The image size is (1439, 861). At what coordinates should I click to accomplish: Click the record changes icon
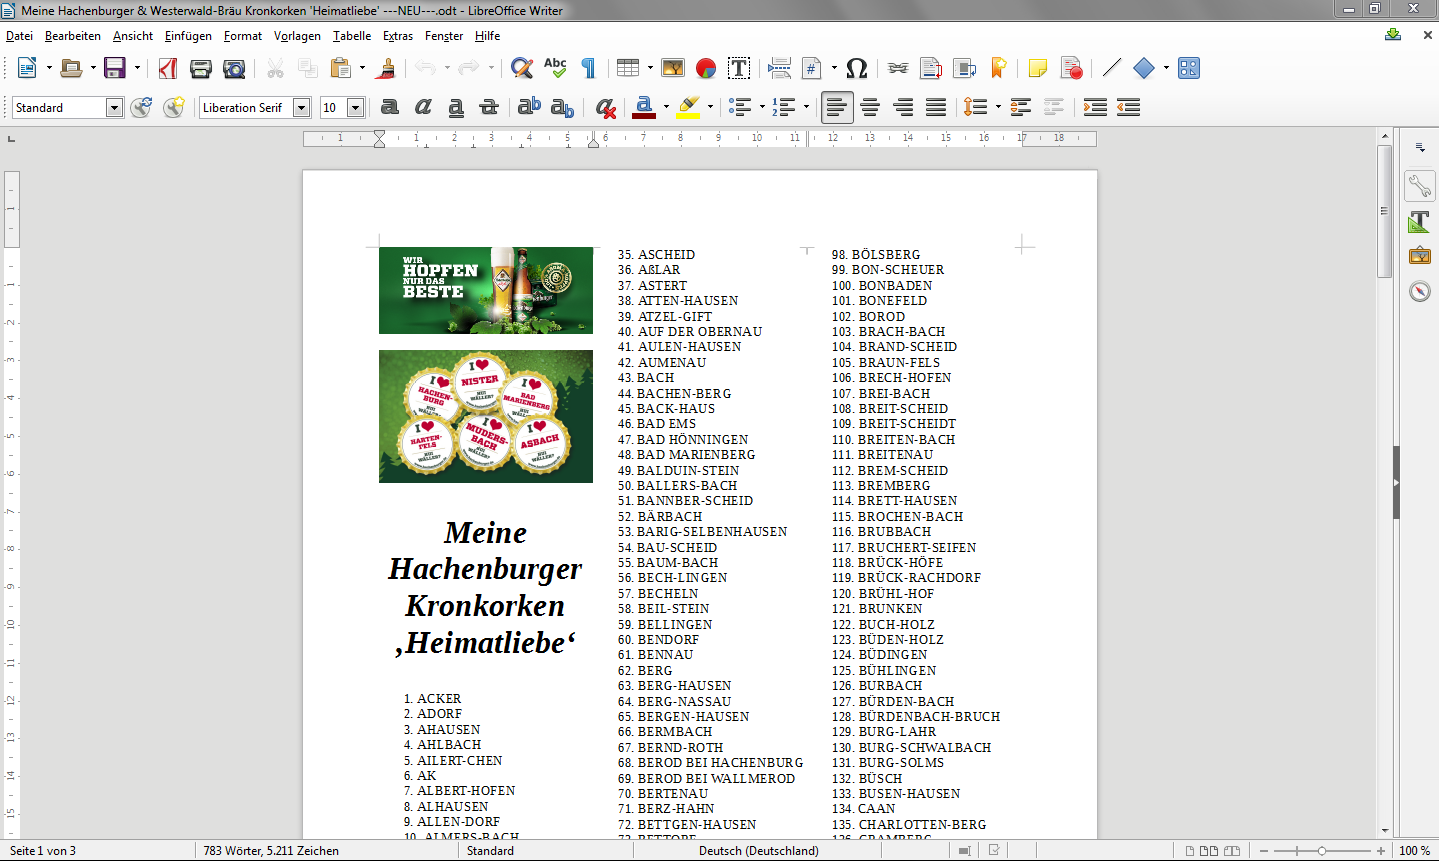[x=1071, y=68]
